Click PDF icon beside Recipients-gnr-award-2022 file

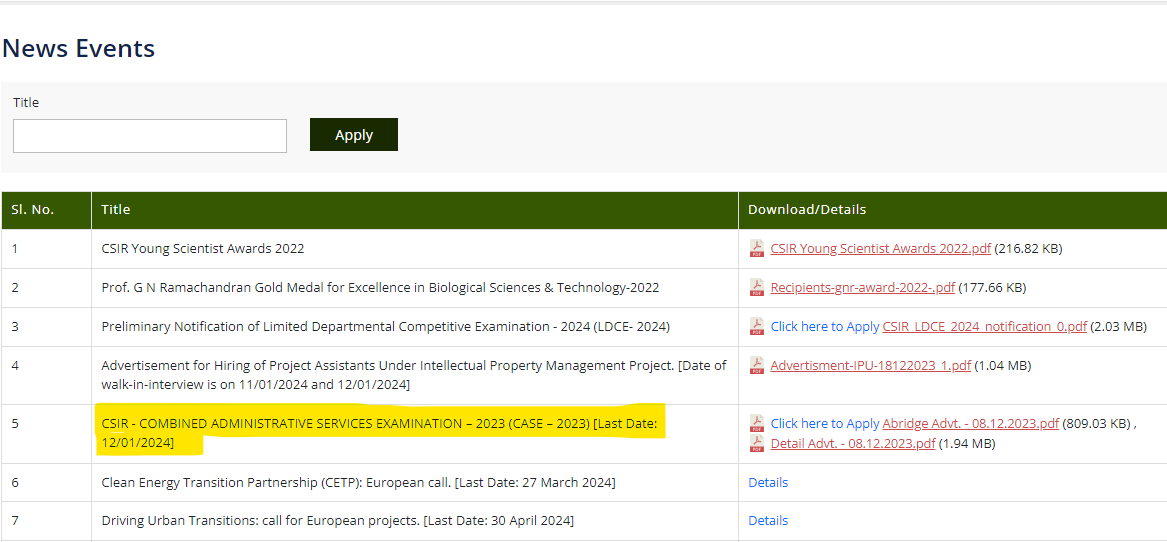point(756,287)
